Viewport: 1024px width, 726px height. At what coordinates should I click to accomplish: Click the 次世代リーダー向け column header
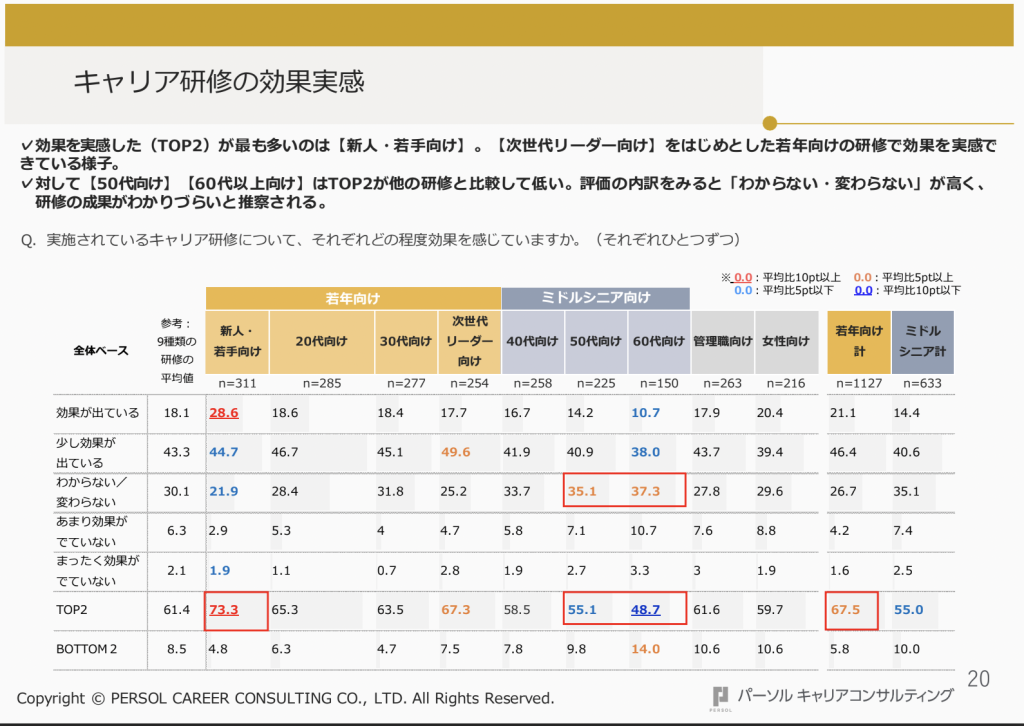(467, 340)
